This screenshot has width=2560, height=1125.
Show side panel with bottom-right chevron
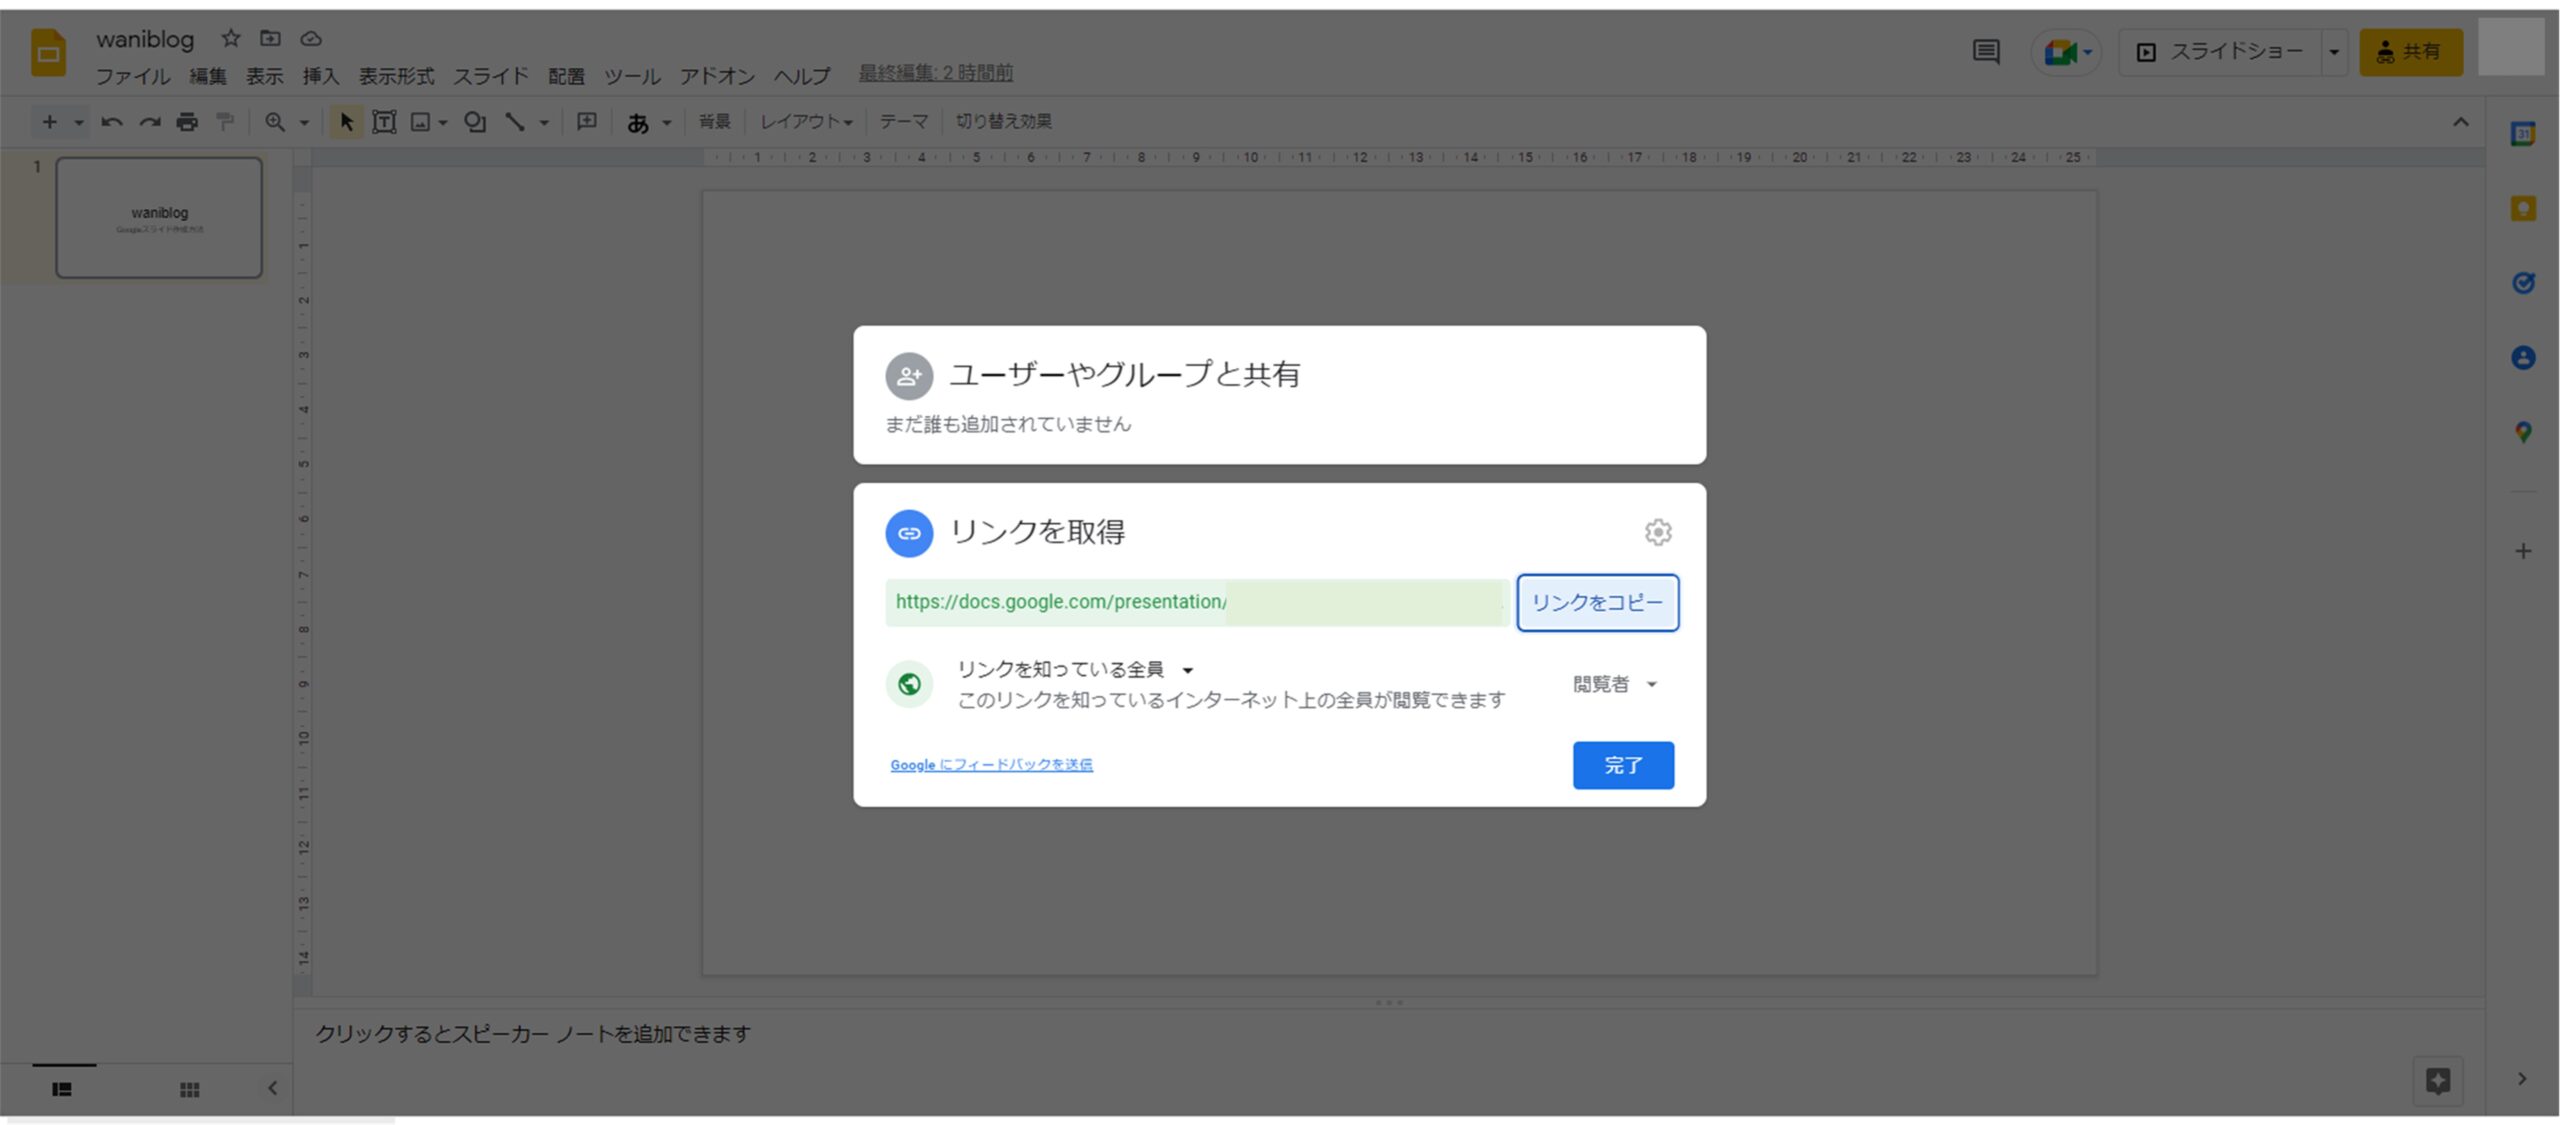tap(2522, 1079)
